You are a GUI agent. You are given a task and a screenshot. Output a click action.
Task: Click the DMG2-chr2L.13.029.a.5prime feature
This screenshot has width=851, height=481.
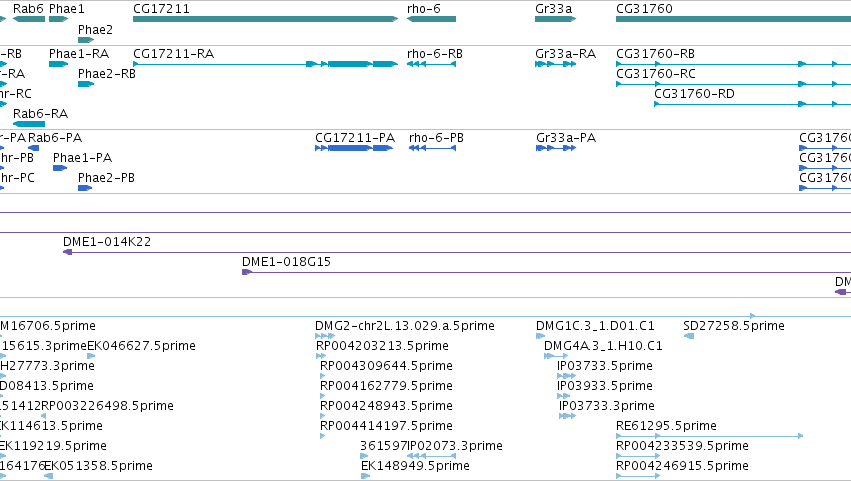coord(325,336)
